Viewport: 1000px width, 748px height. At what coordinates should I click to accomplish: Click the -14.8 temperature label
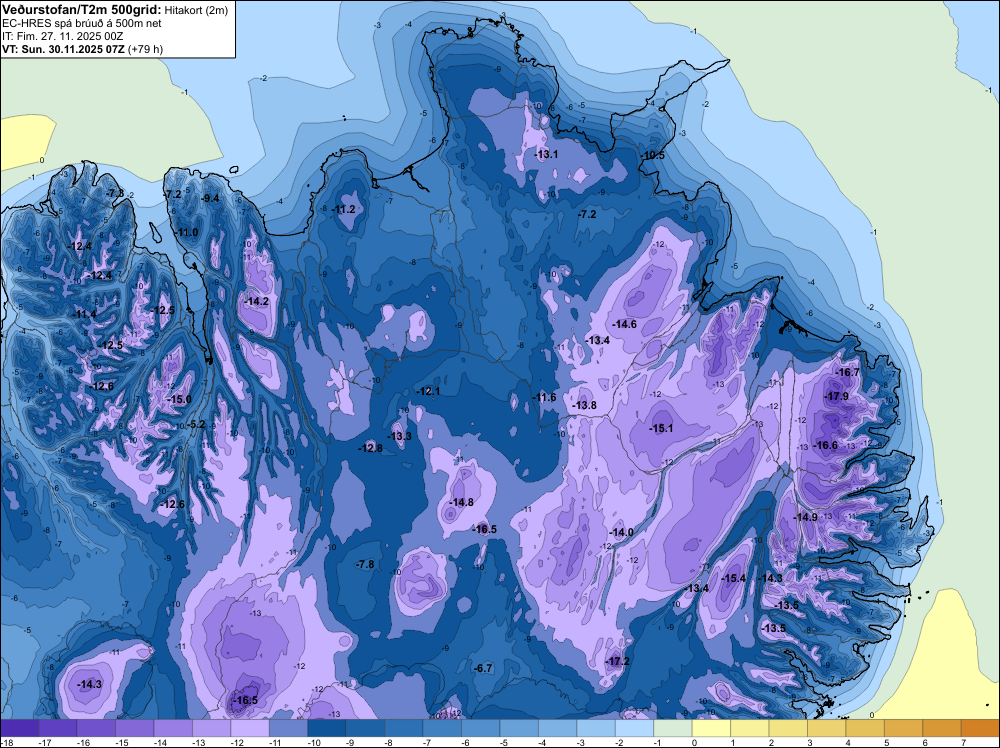coord(461,502)
